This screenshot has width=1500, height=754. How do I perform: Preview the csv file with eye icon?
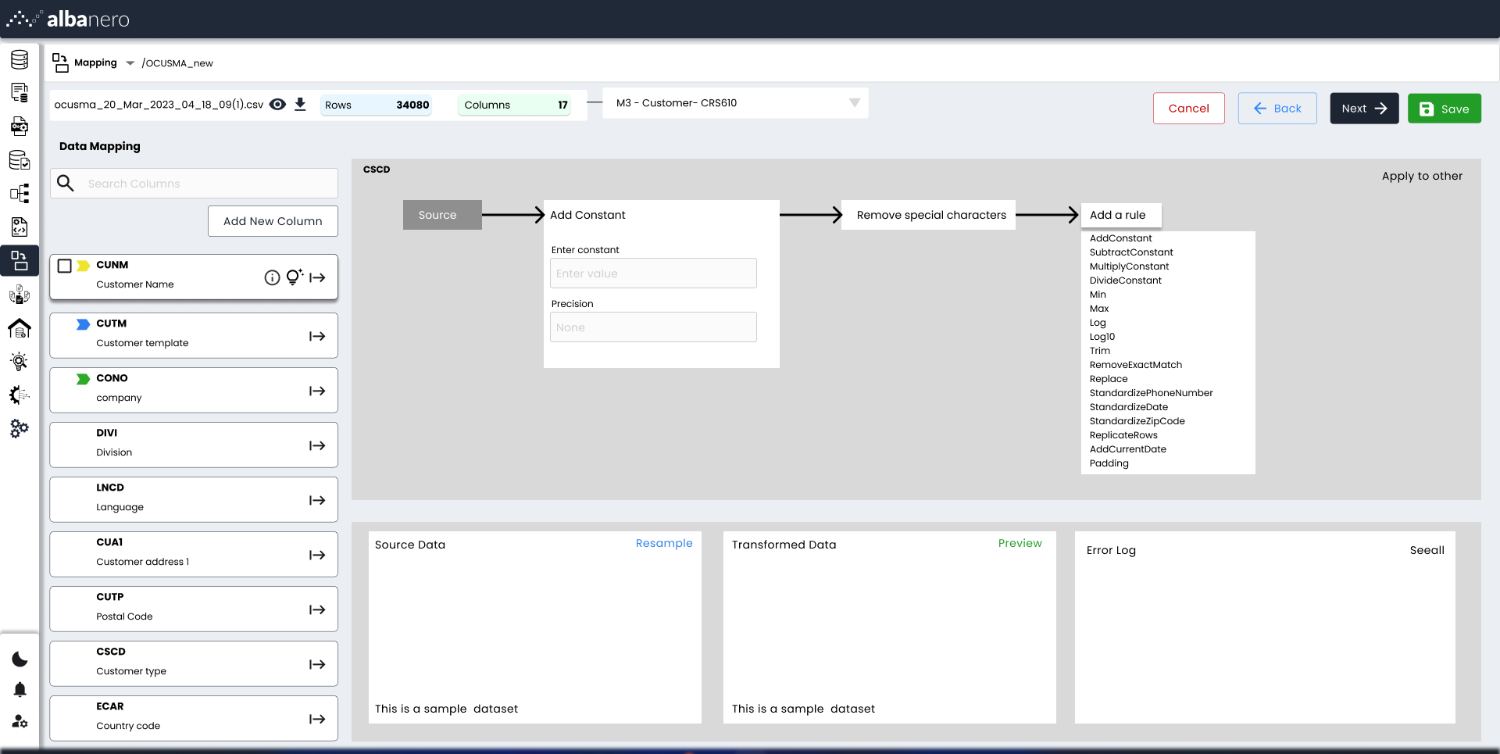click(278, 104)
